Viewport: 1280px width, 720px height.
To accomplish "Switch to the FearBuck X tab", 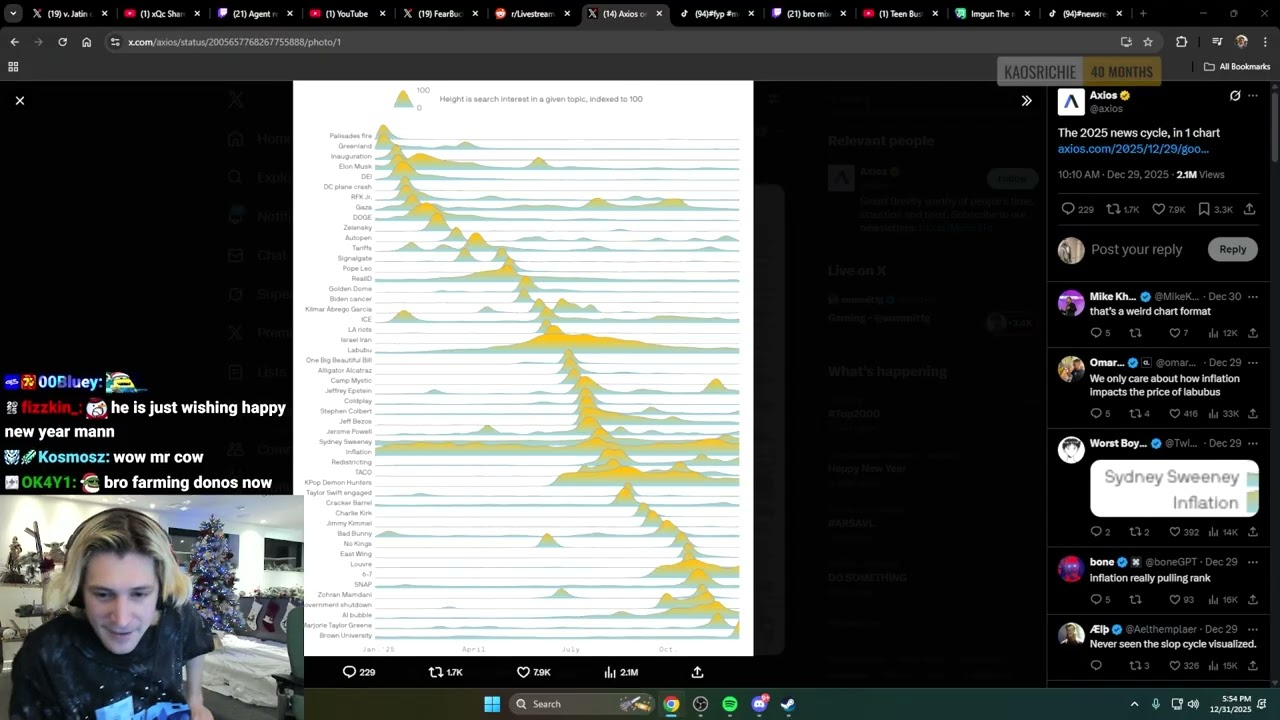I will point(442,14).
